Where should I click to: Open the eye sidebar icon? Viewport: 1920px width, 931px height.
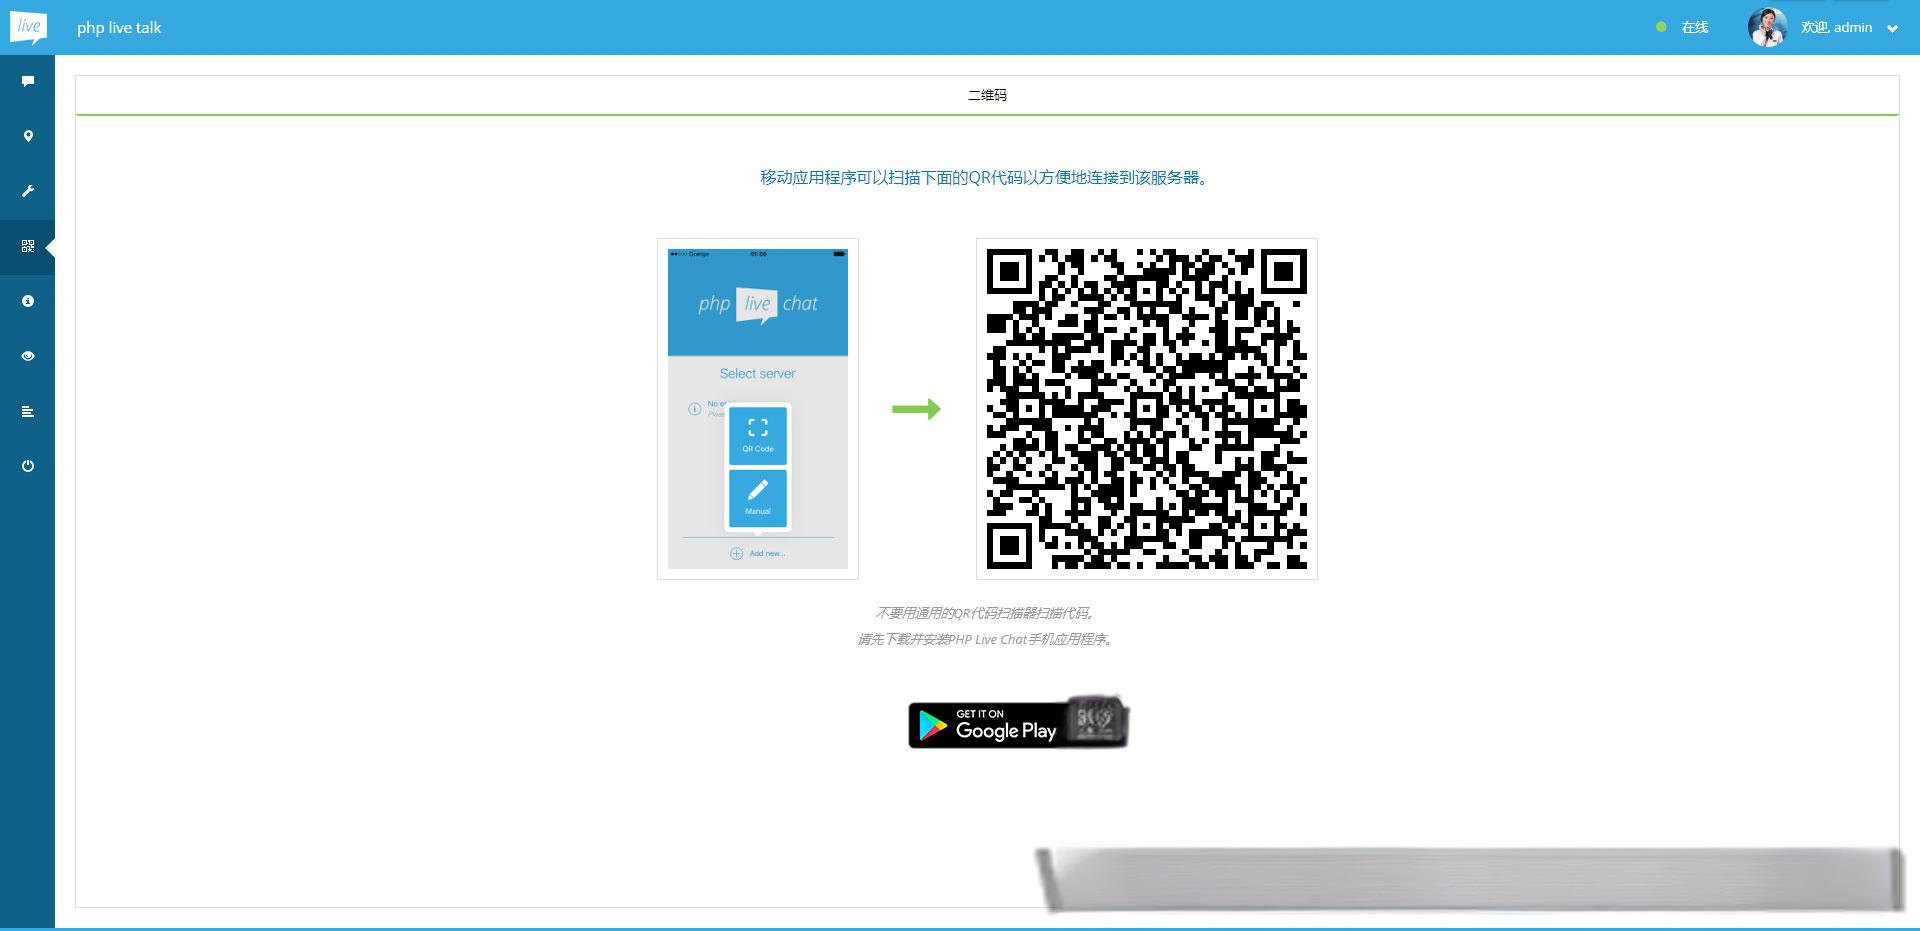click(28, 356)
